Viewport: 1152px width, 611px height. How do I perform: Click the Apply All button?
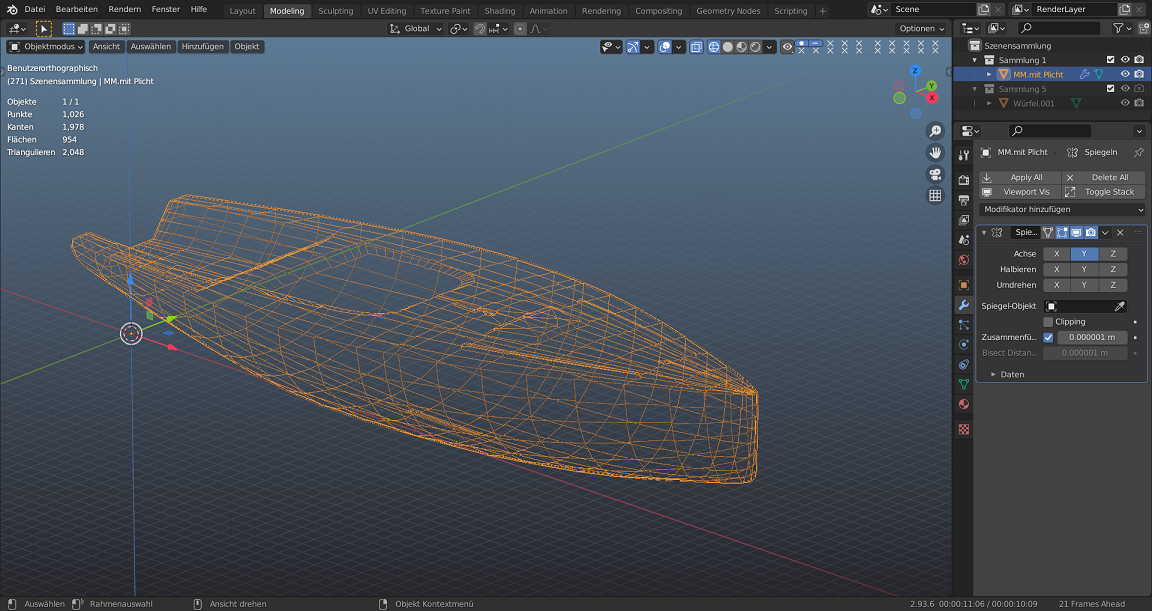click(x=1020, y=177)
